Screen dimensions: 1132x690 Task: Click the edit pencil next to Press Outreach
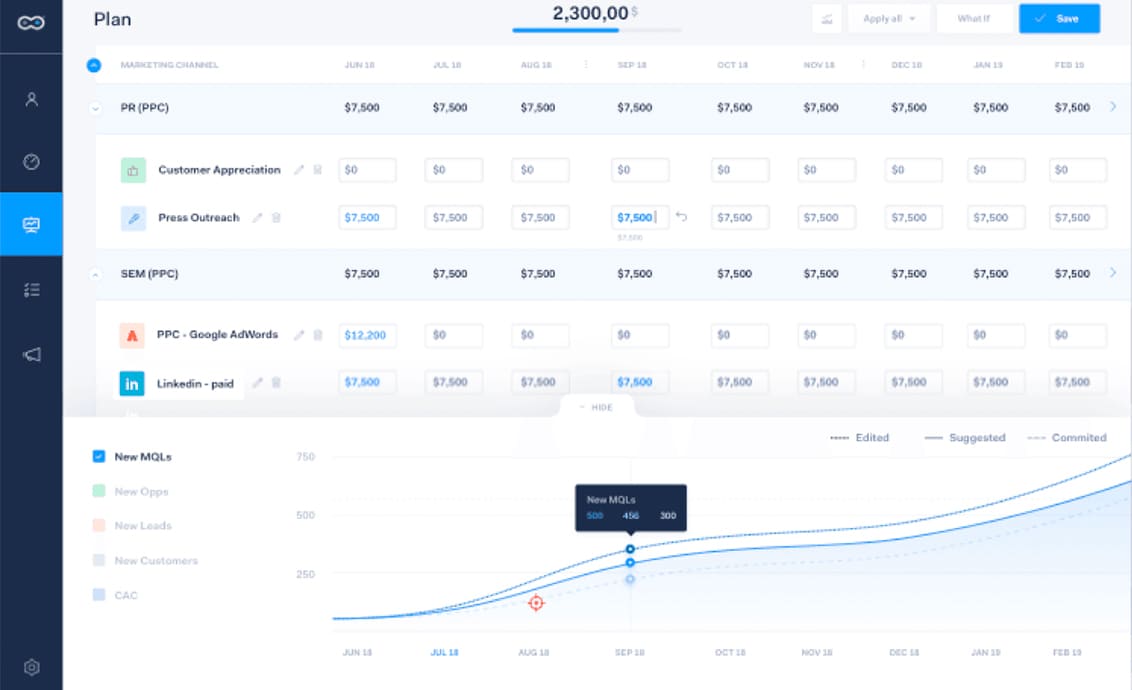click(x=257, y=217)
